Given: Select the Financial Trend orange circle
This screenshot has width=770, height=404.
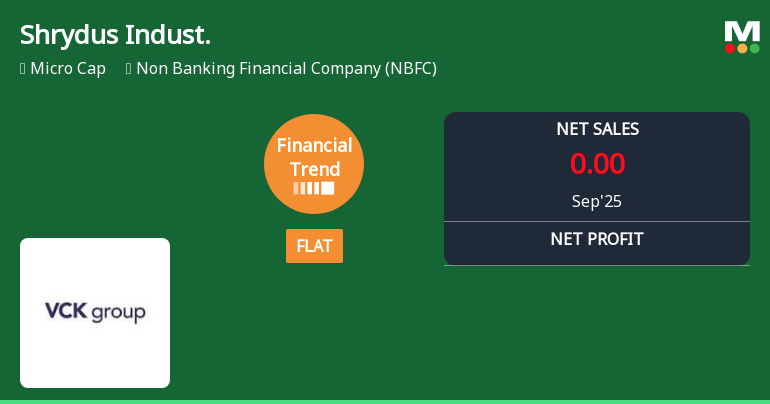Looking at the screenshot, I should (x=314, y=164).
